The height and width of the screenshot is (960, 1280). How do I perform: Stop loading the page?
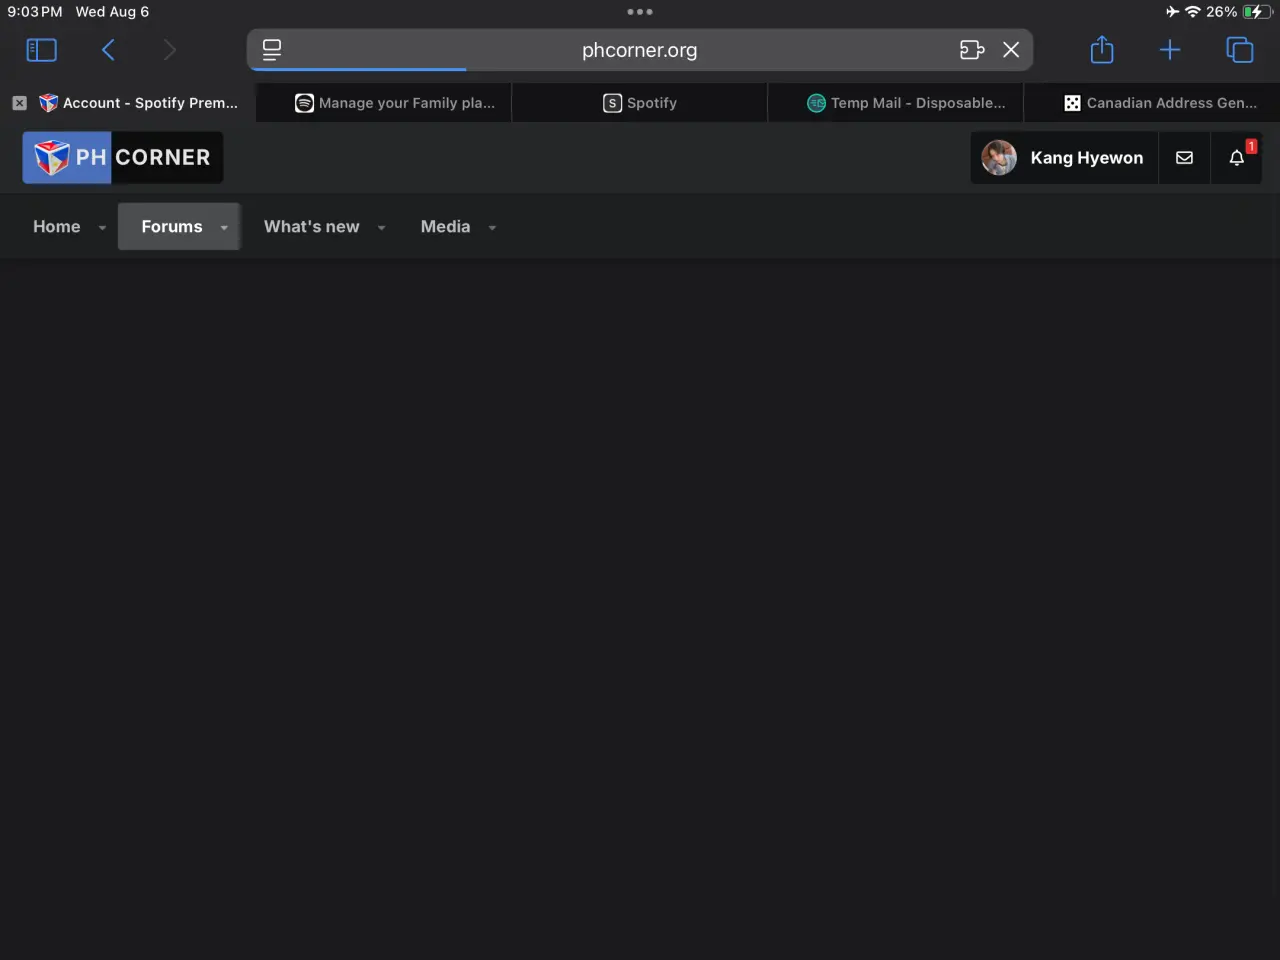[1011, 50]
